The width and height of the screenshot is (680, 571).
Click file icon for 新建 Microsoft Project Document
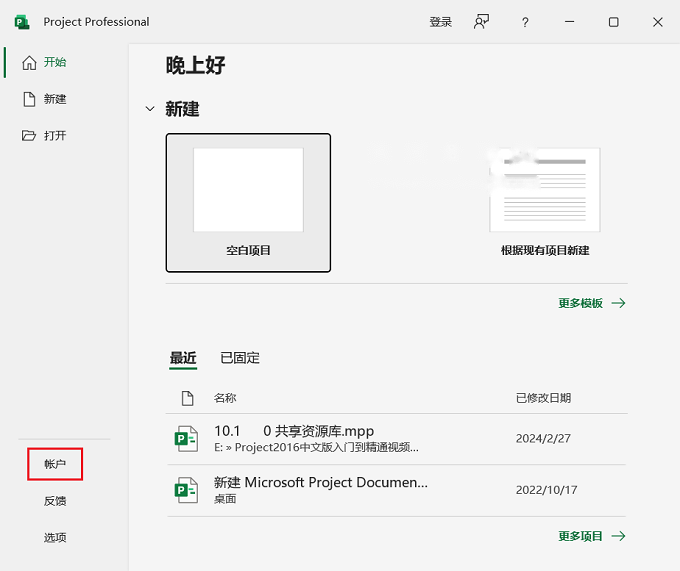coord(186,490)
